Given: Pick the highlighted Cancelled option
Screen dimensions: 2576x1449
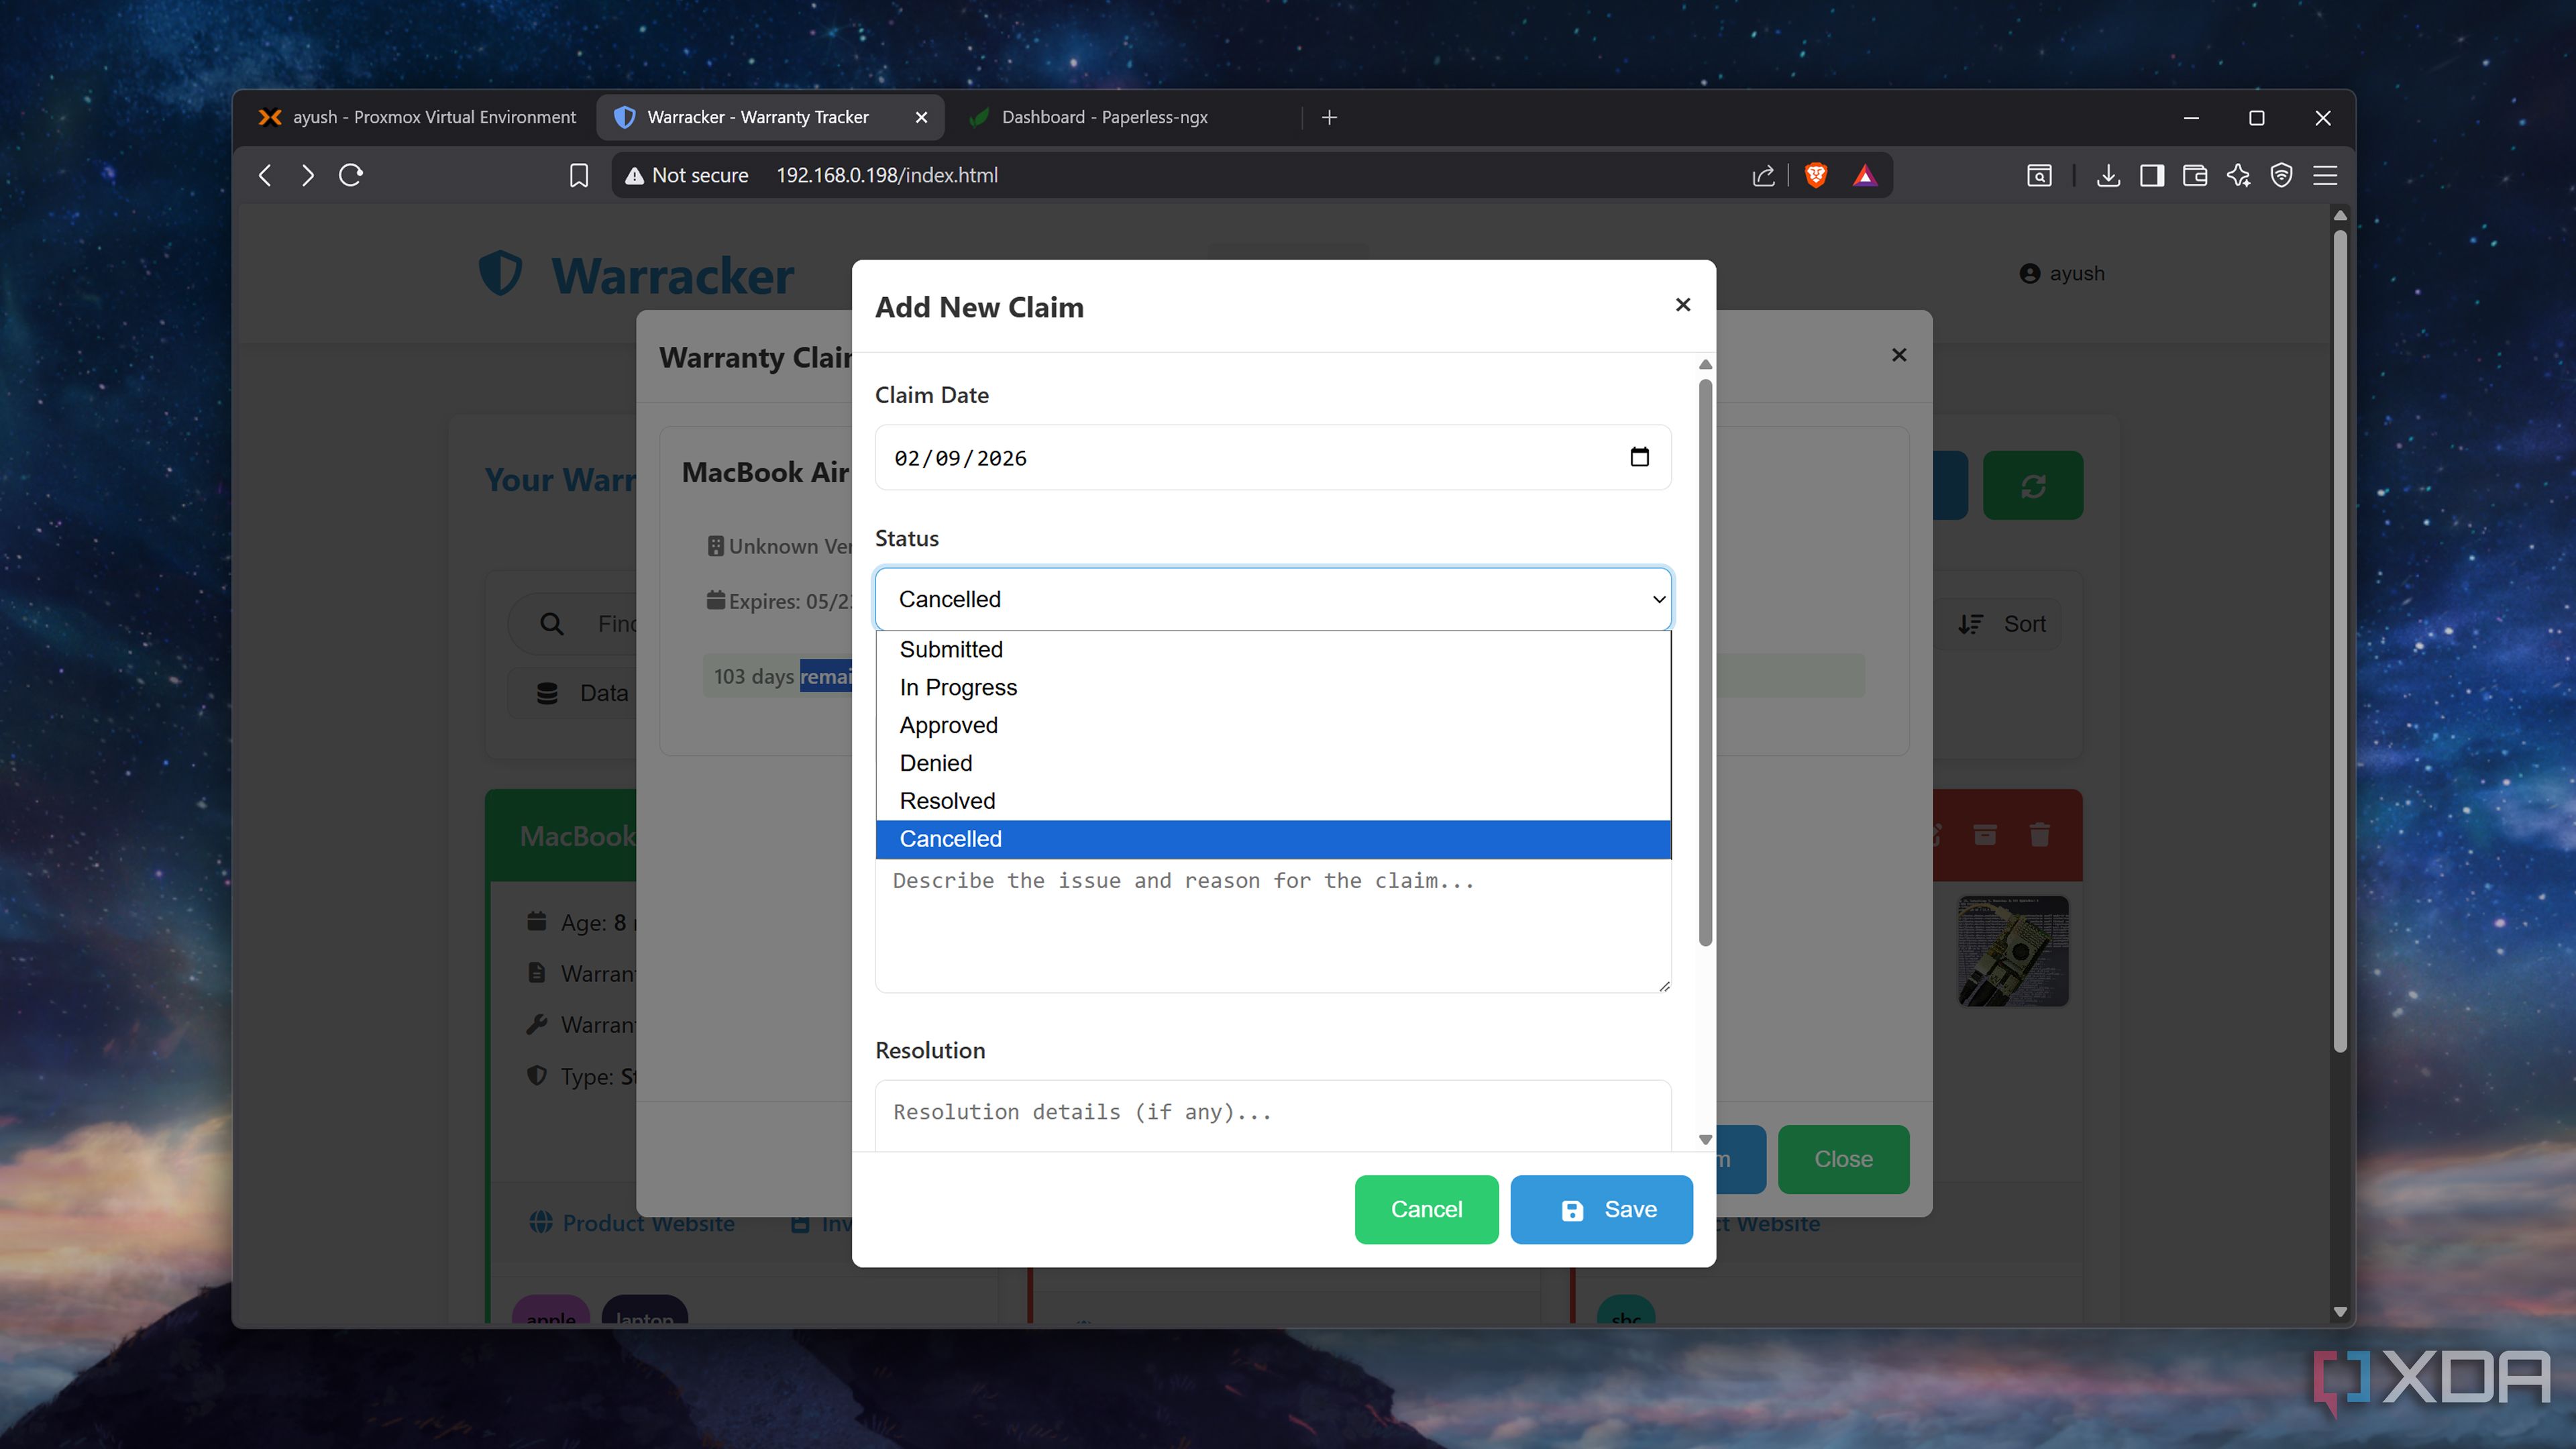Looking at the screenshot, I should point(1273,839).
